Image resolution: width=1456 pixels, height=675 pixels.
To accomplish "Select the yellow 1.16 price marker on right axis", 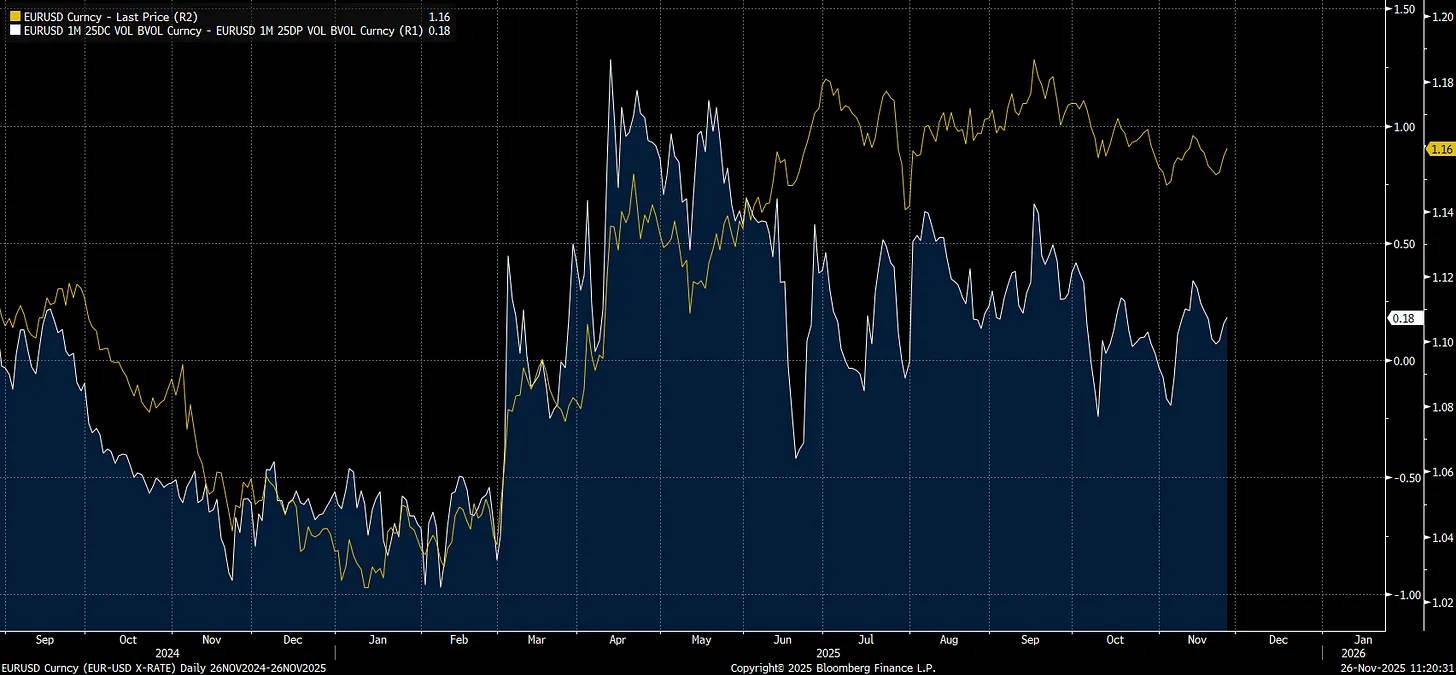I will click(1440, 149).
